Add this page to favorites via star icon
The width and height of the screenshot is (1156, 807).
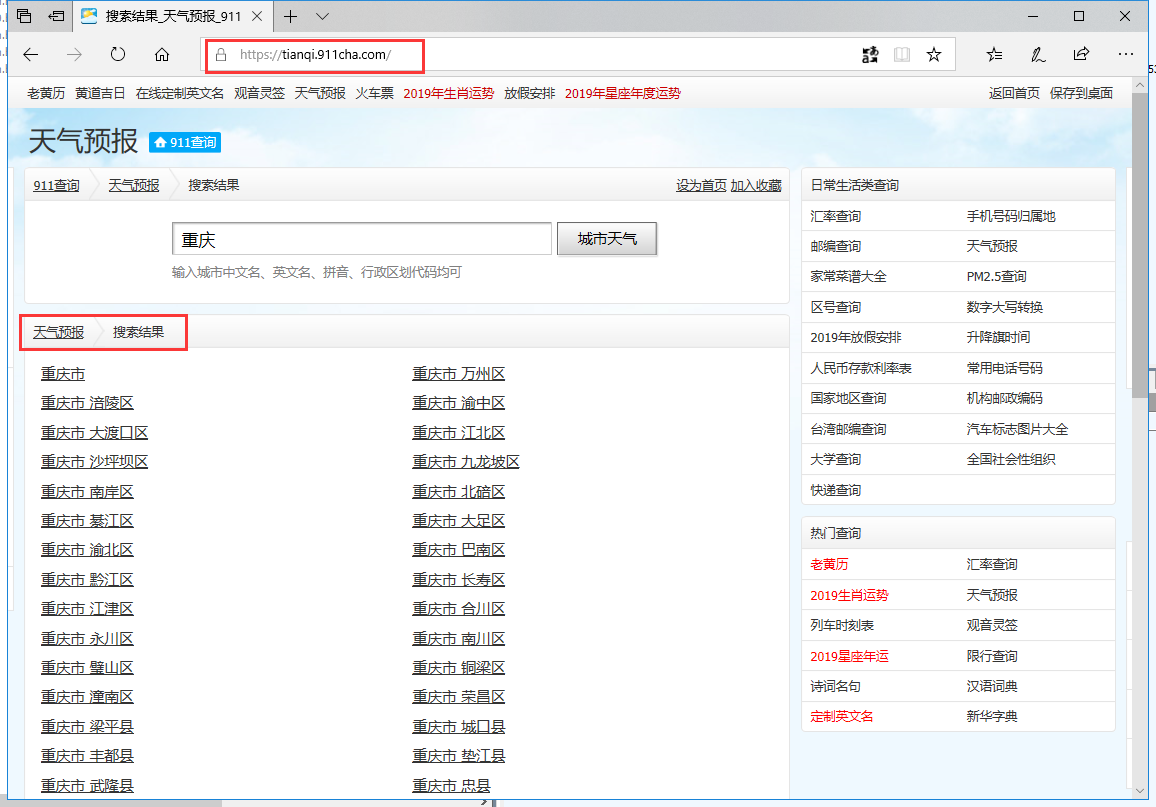(x=933, y=55)
